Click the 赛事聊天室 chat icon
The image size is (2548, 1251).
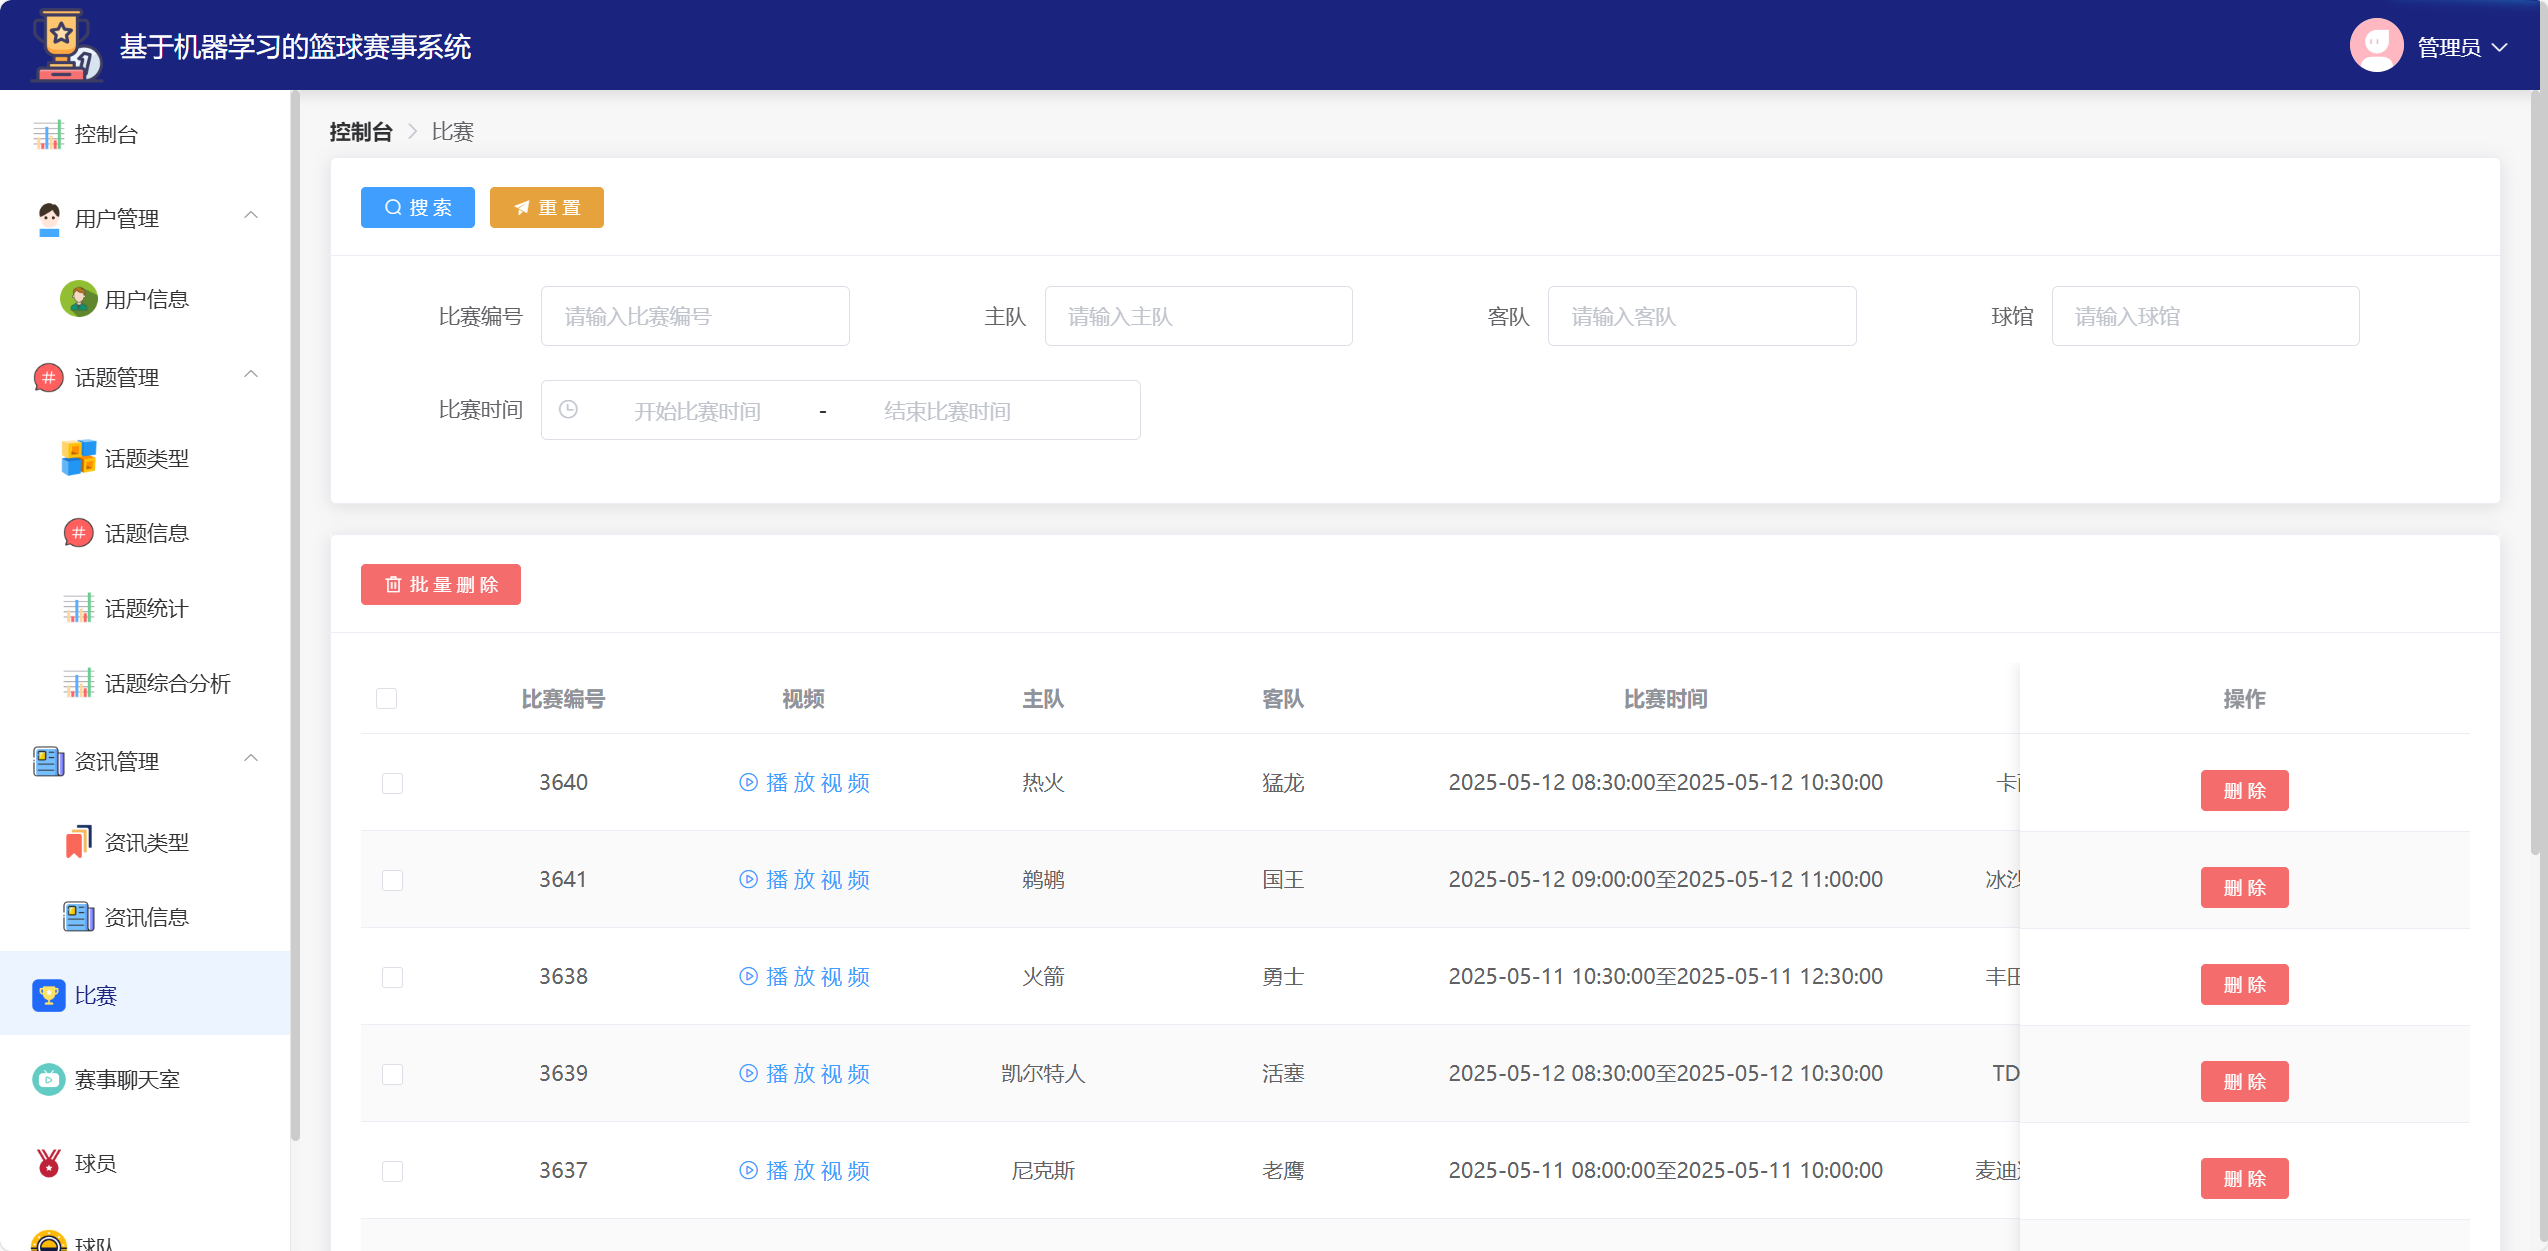coord(48,1079)
